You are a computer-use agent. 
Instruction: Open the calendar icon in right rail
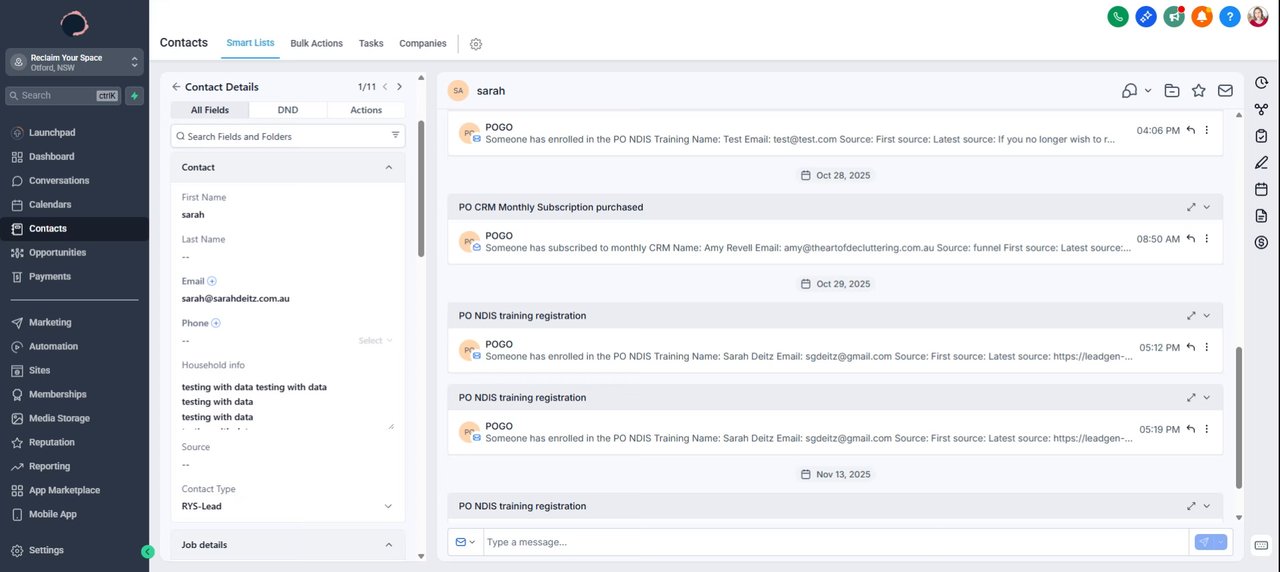(1261, 189)
